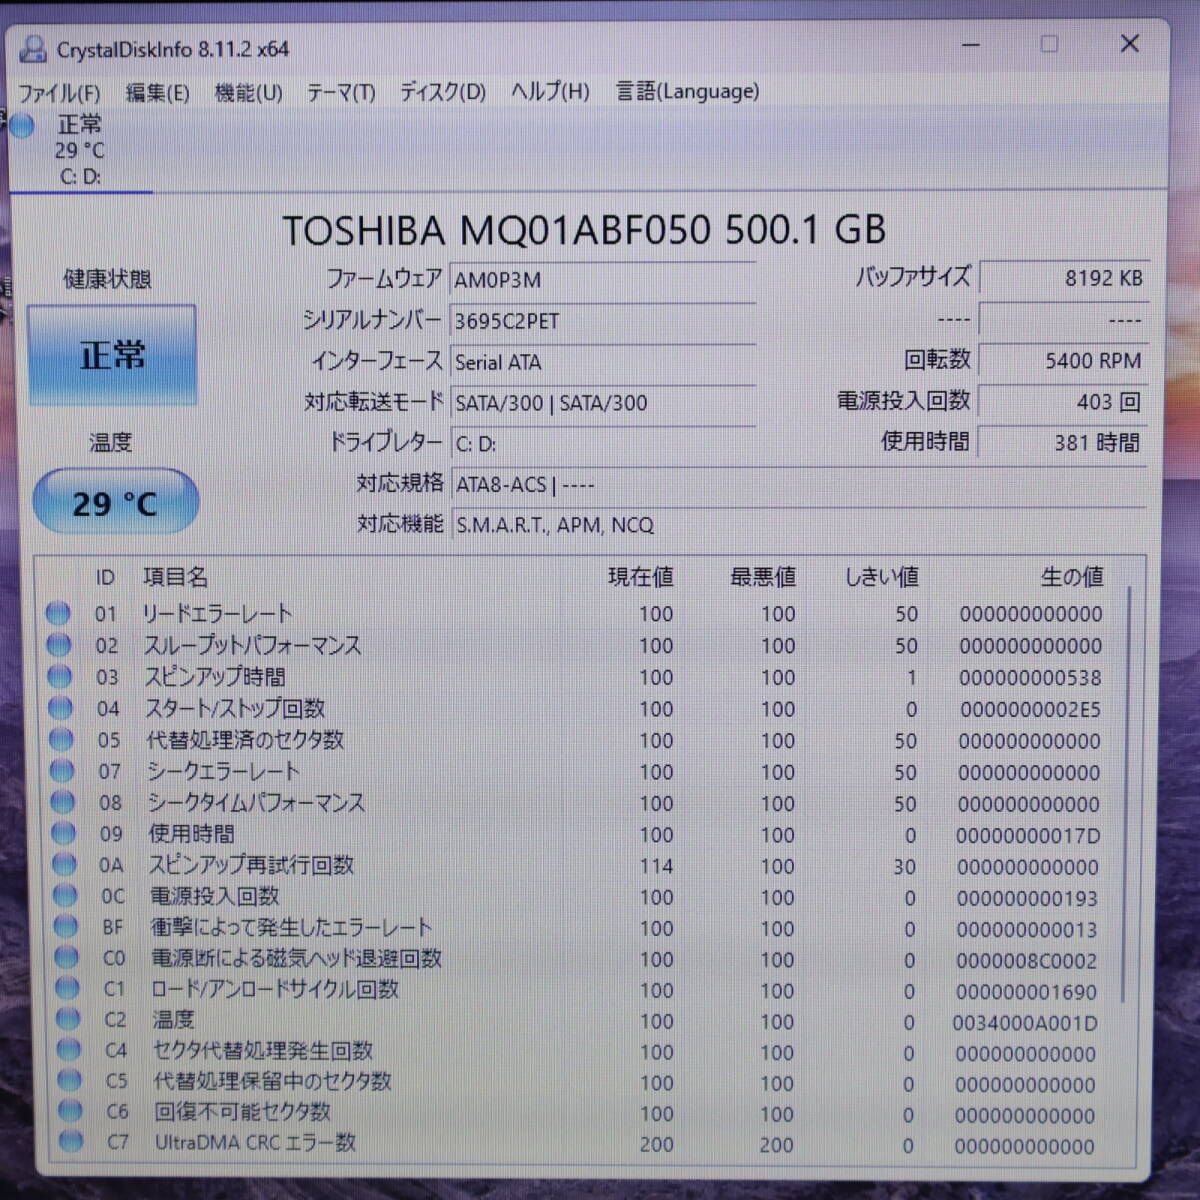Click raw value 000000001690 in C1 row

tap(1026, 992)
